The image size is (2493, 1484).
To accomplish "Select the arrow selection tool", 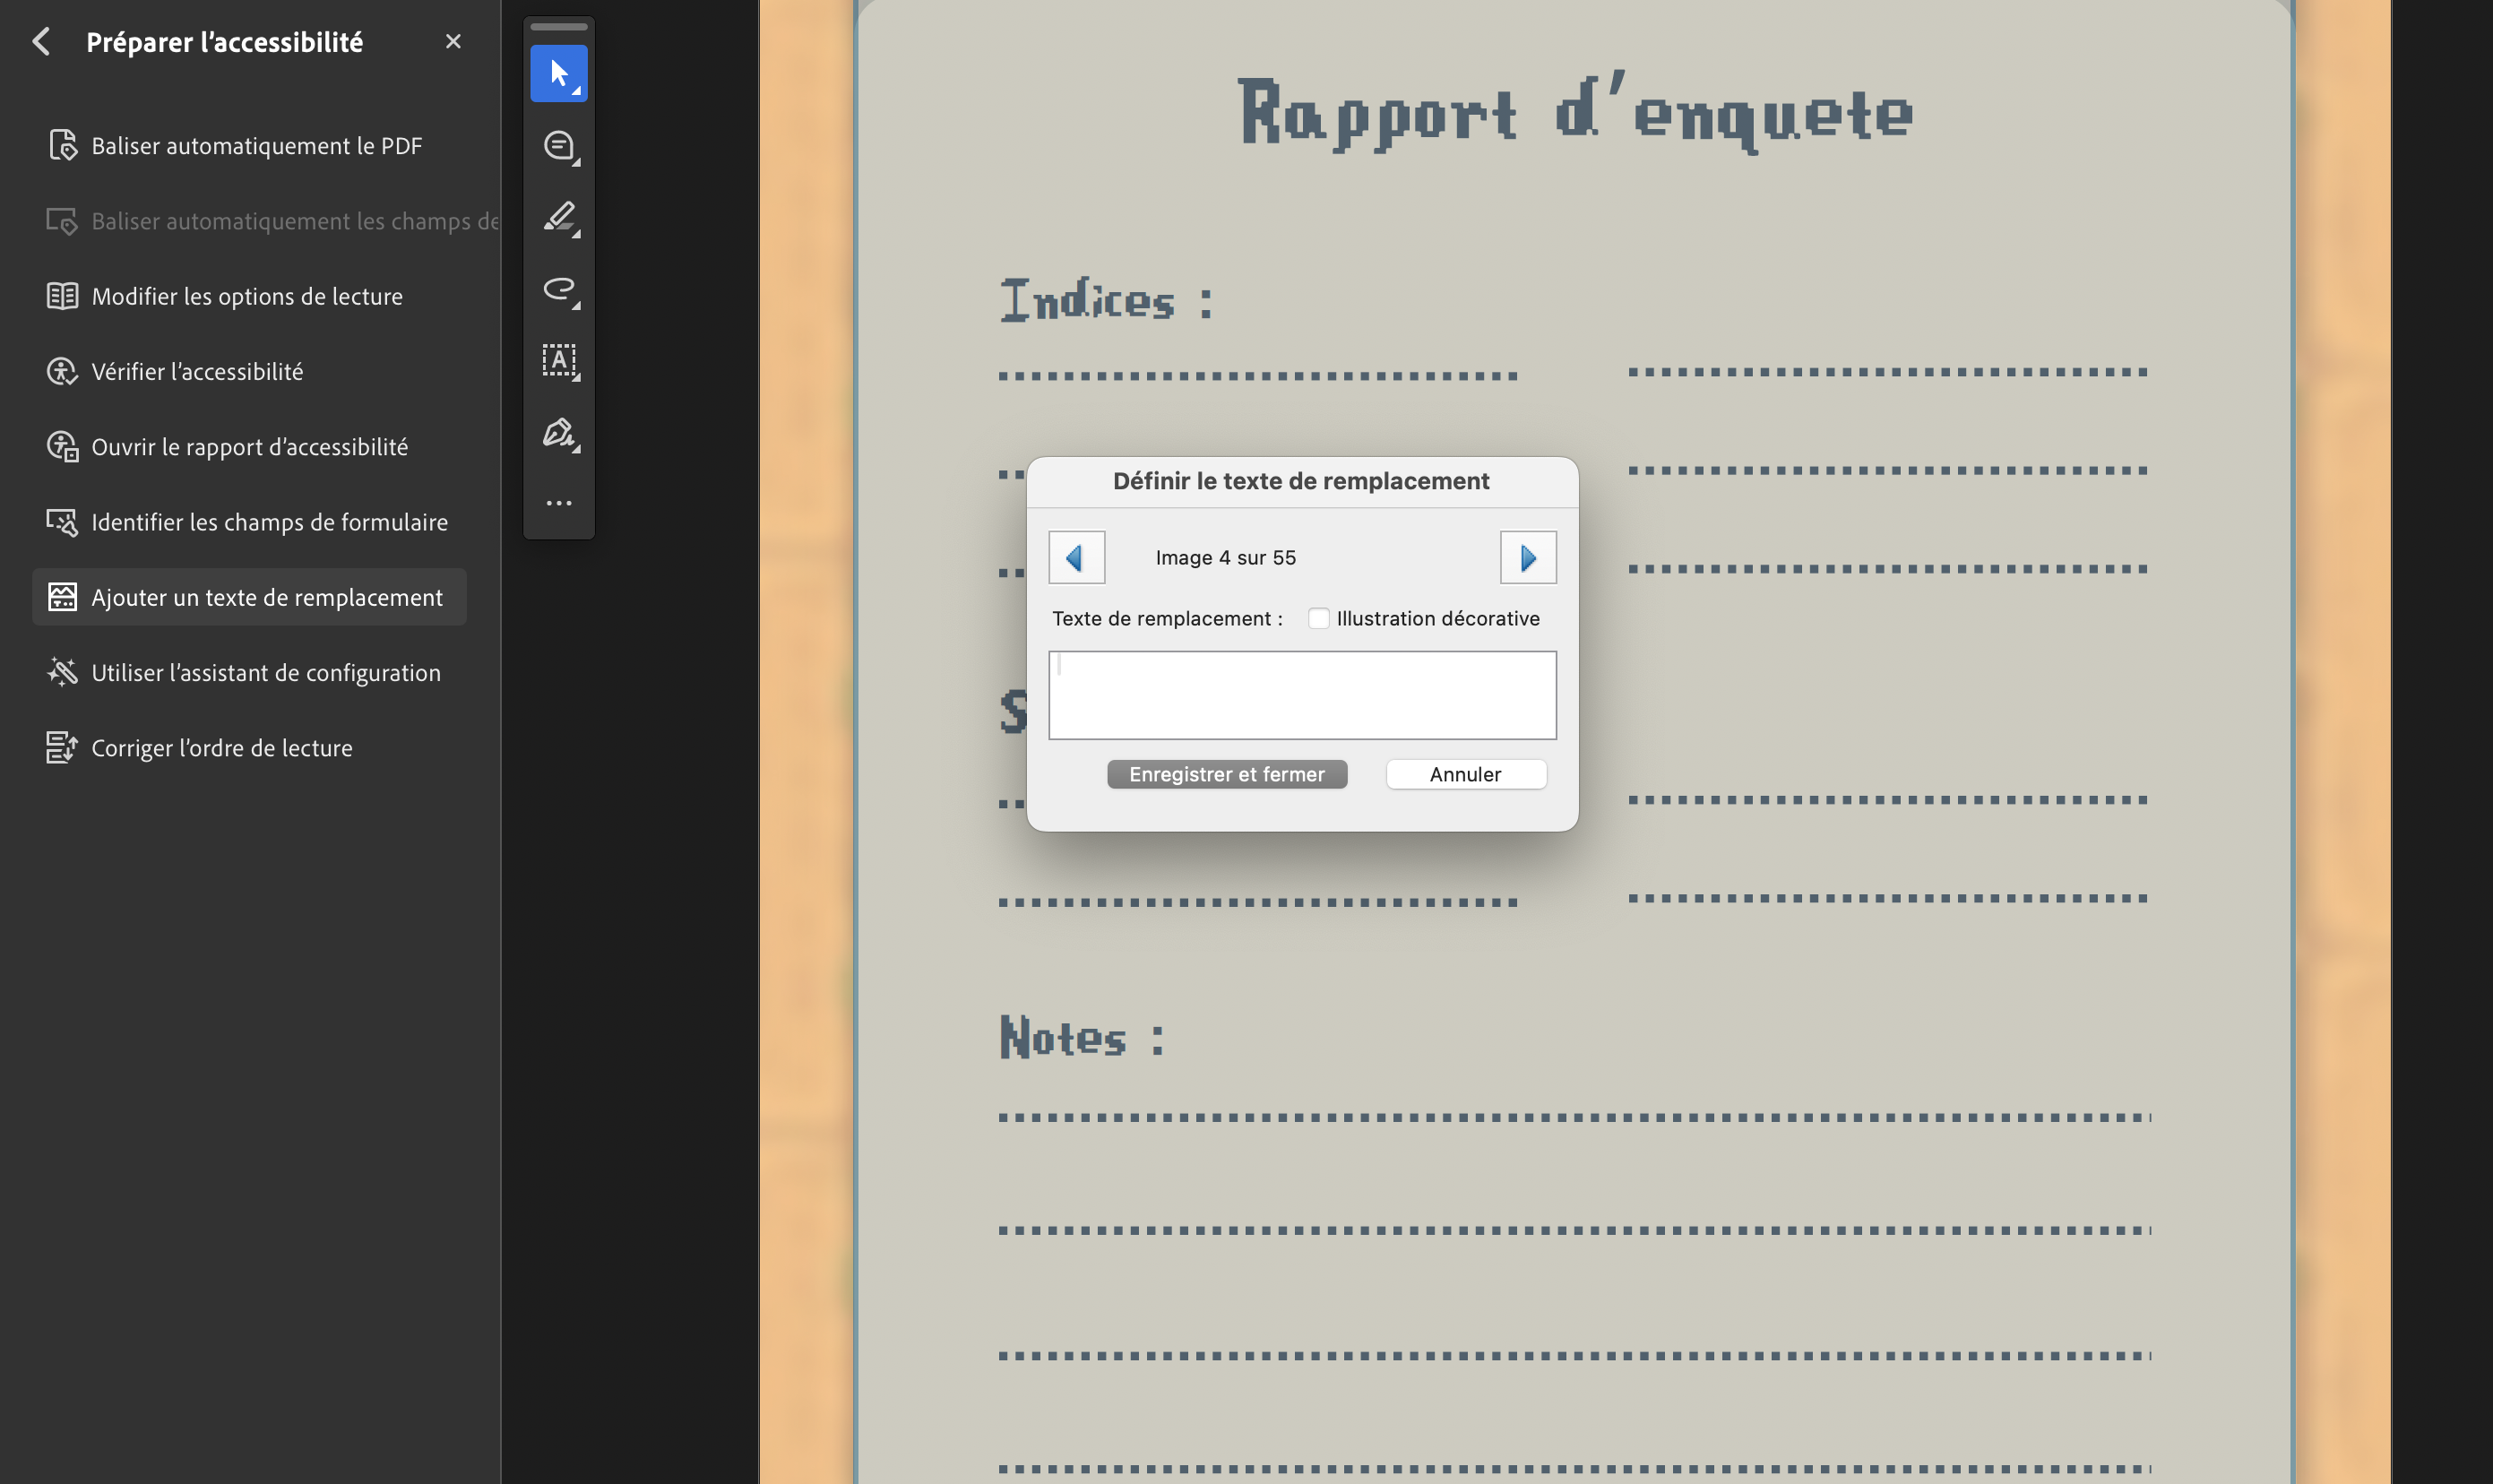I will coord(559,73).
